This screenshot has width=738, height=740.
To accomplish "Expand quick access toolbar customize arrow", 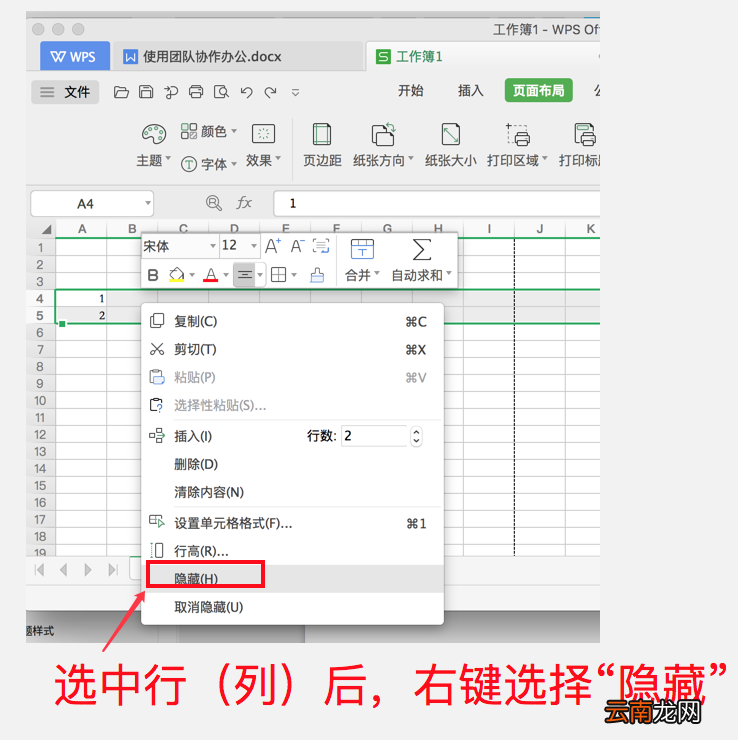I will [x=295, y=92].
